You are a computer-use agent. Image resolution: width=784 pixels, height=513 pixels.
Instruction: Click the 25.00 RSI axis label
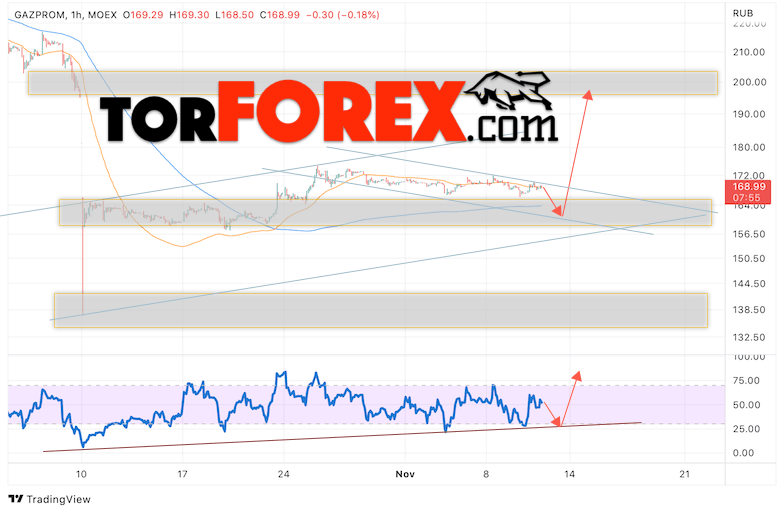[746, 428]
